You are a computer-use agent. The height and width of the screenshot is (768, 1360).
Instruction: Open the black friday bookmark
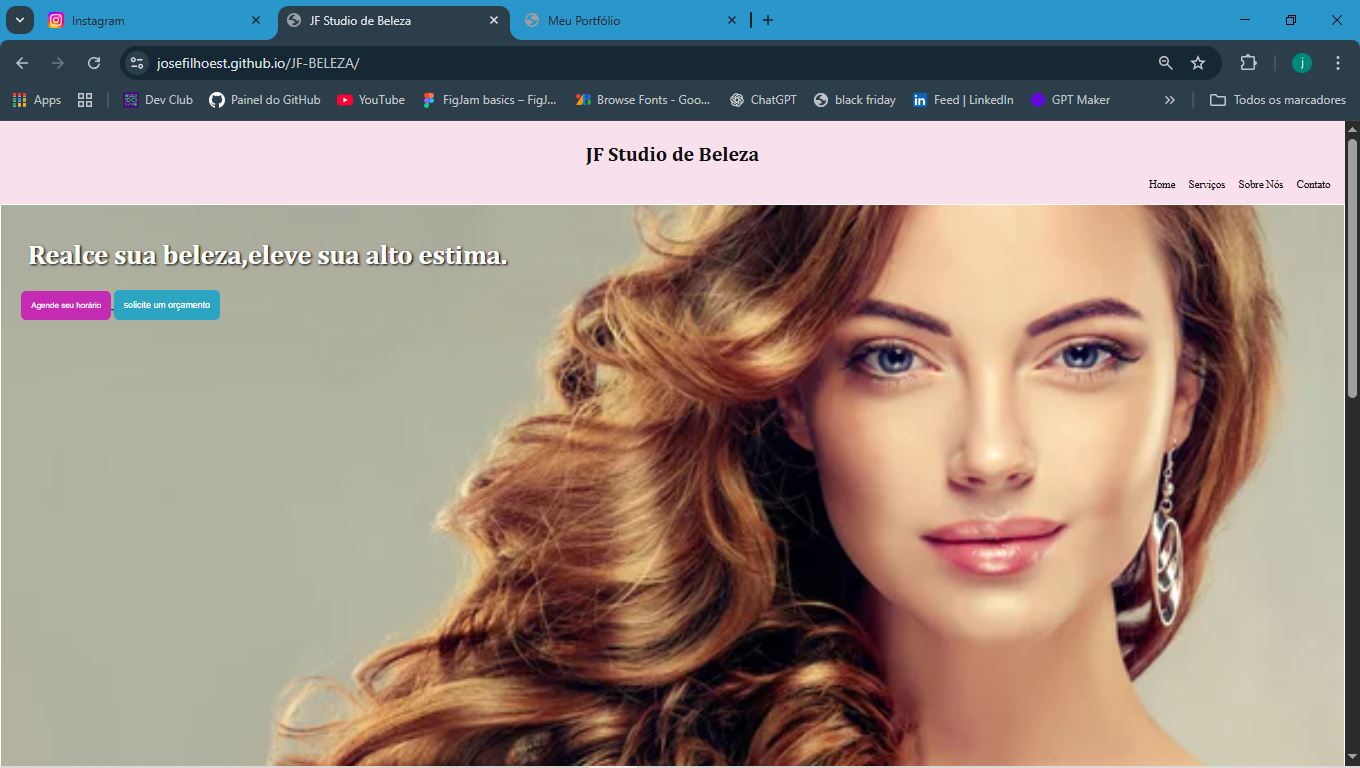coord(855,100)
